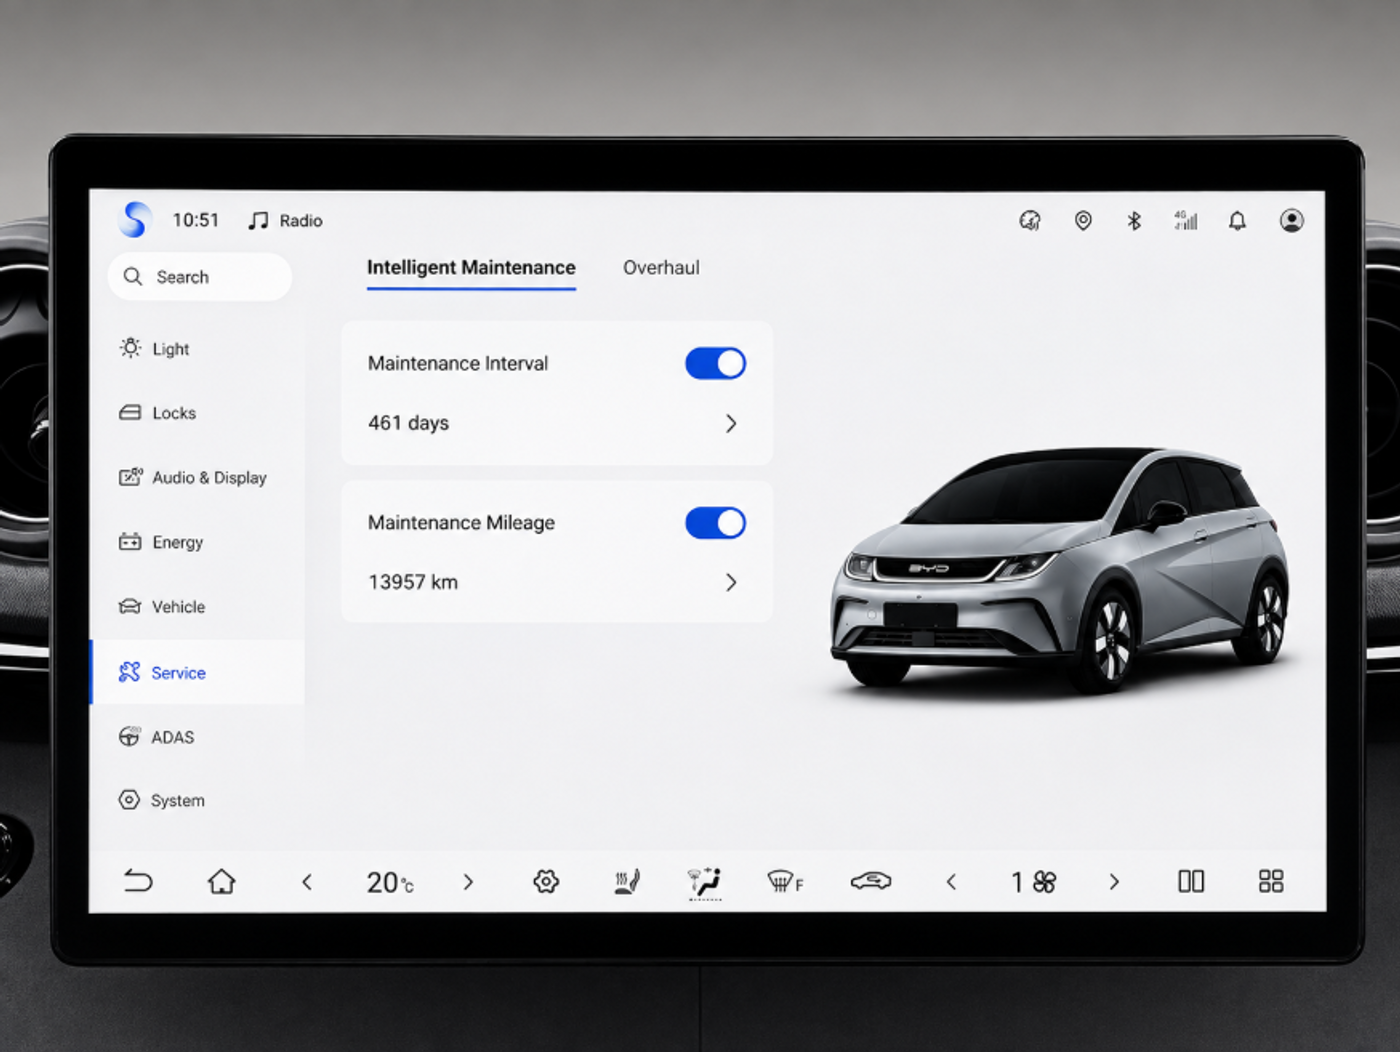Image resolution: width=1400 pixels, height=1052 pixels.
Task: Open climate settings gear icon
Action: tap(546, 881)
